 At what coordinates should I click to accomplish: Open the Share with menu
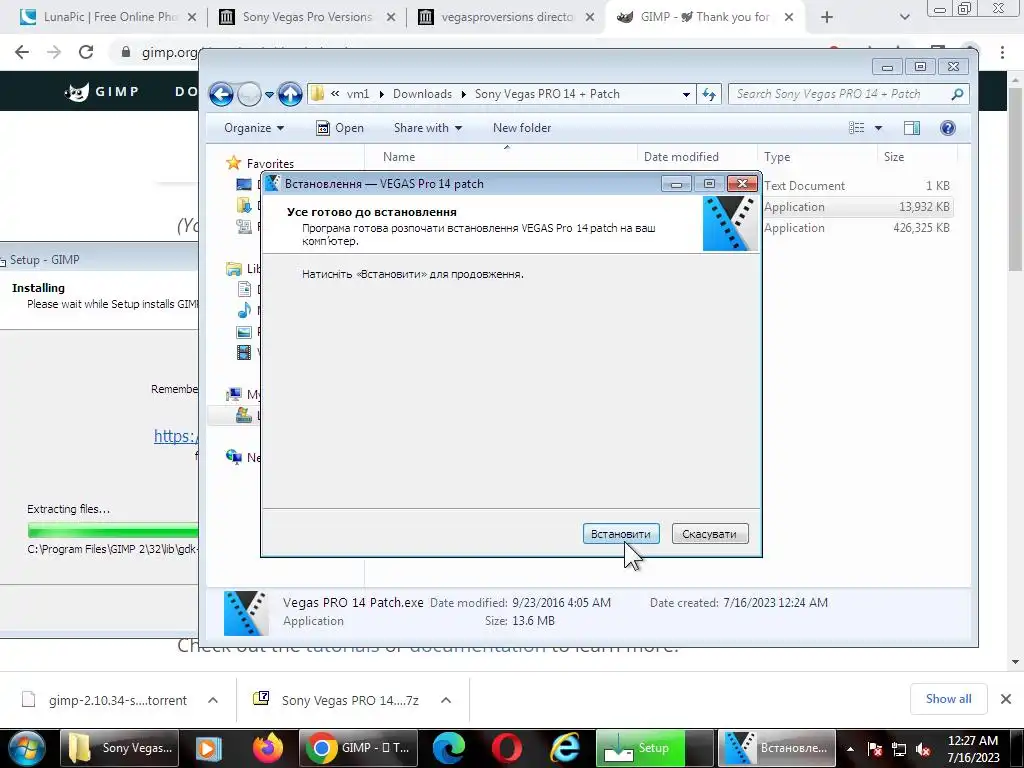click(x=428, y=128)
